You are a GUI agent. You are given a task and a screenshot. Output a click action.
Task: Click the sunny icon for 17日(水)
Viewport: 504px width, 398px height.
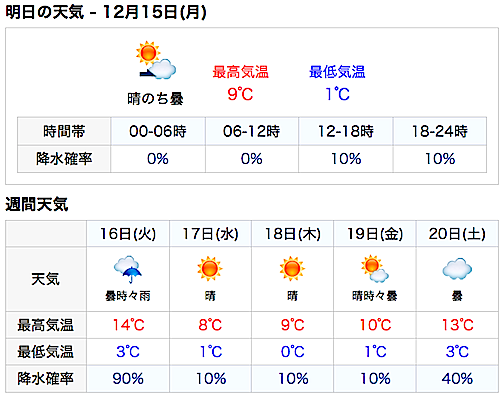point(210,269)
